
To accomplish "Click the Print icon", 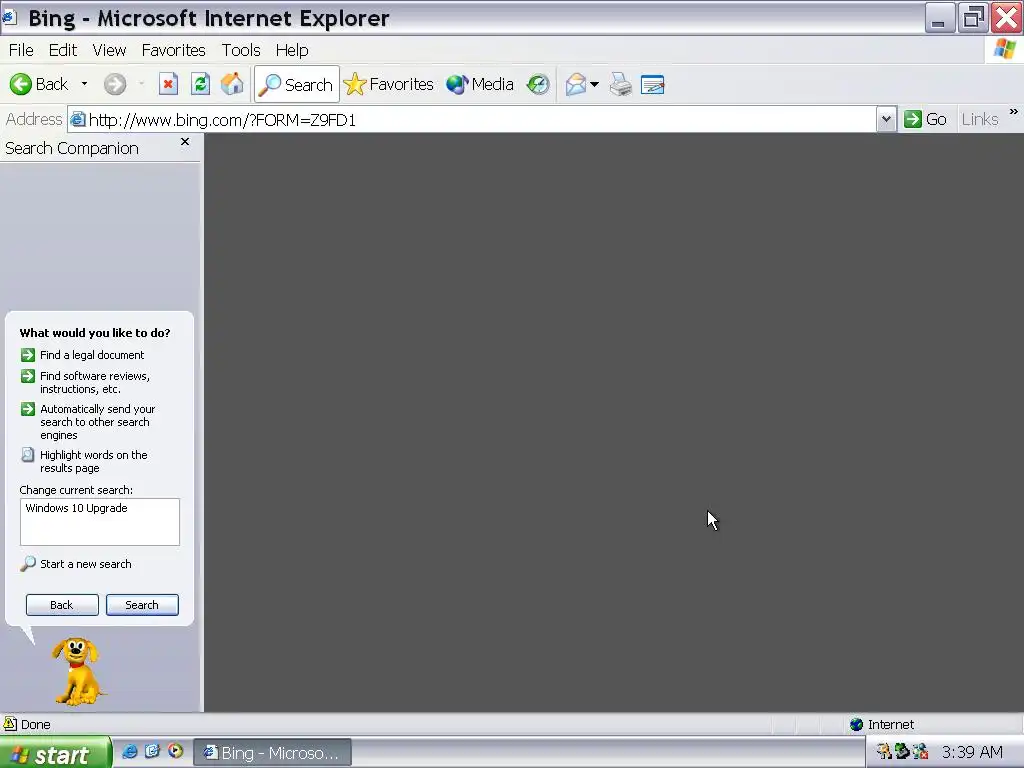I will [620, 84].
